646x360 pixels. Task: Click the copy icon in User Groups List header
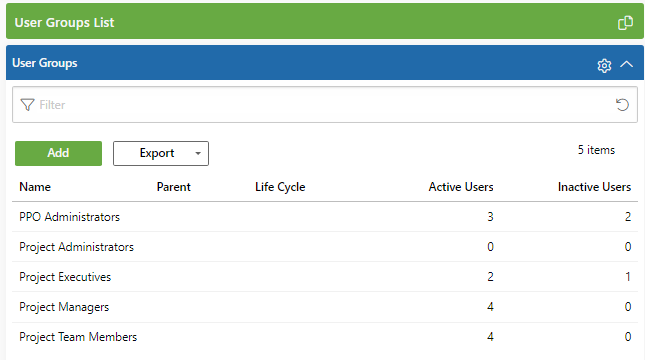[625, 23]
